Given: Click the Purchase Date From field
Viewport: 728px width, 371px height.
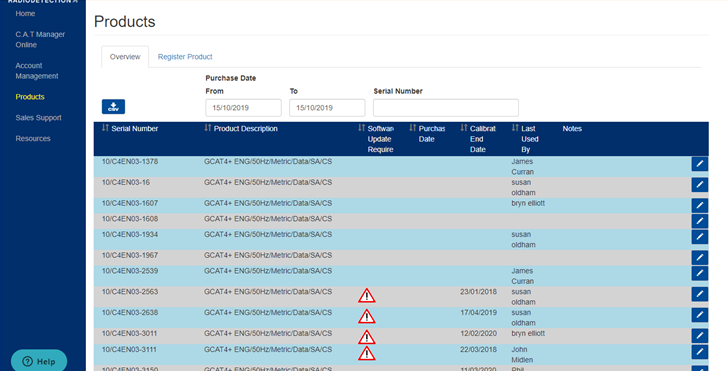Looking at the screenshot, I should tap(243, 108).
